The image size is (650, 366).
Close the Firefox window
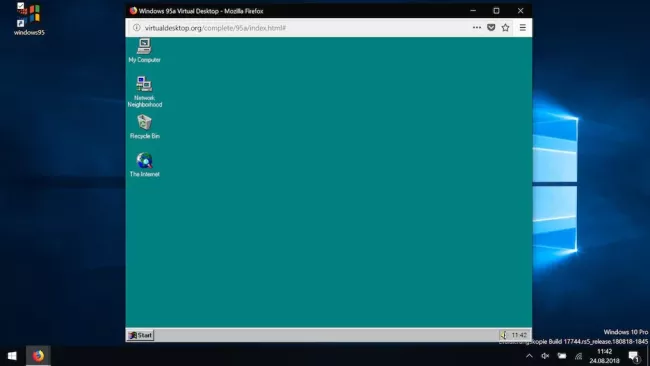(520, 11)
